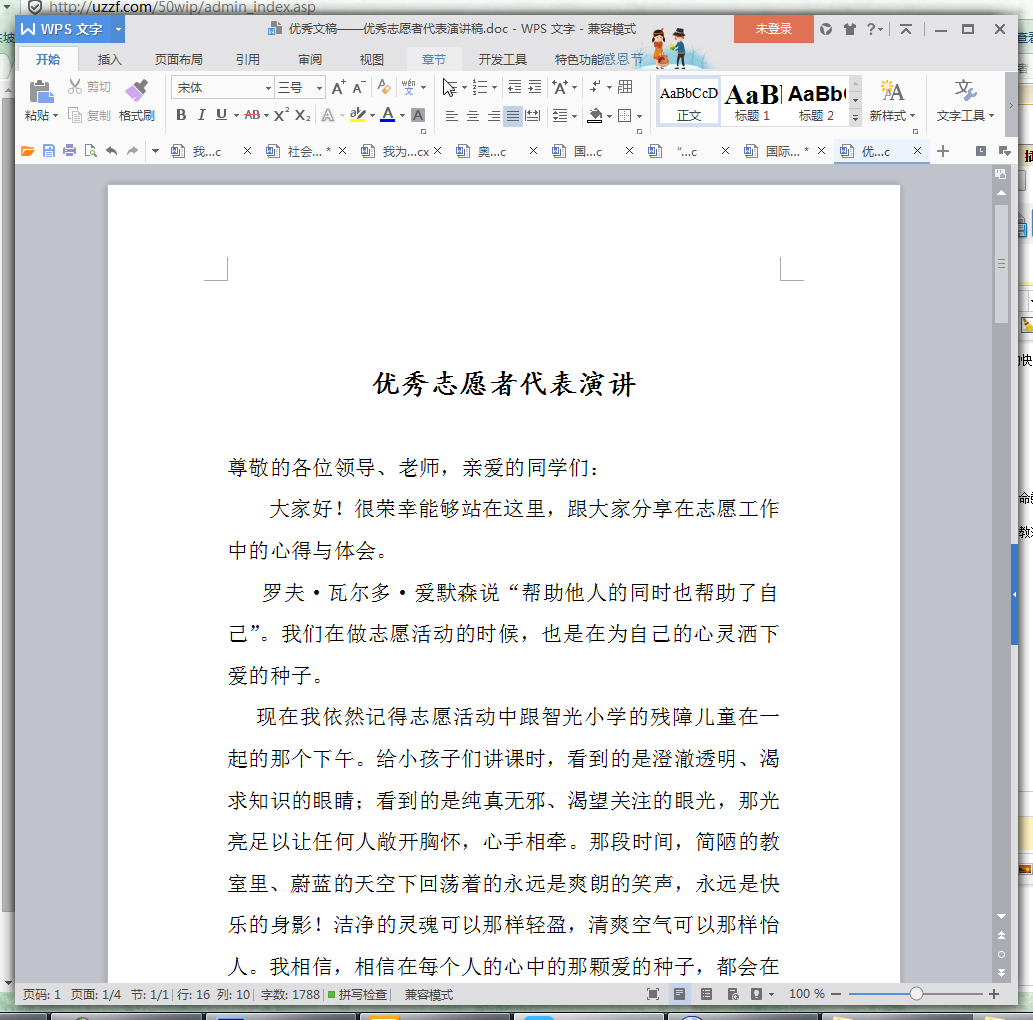The height and width of the screenshot is (1020, 1033).
Task: Cut selection with the scissors icon
Action: 75,86
